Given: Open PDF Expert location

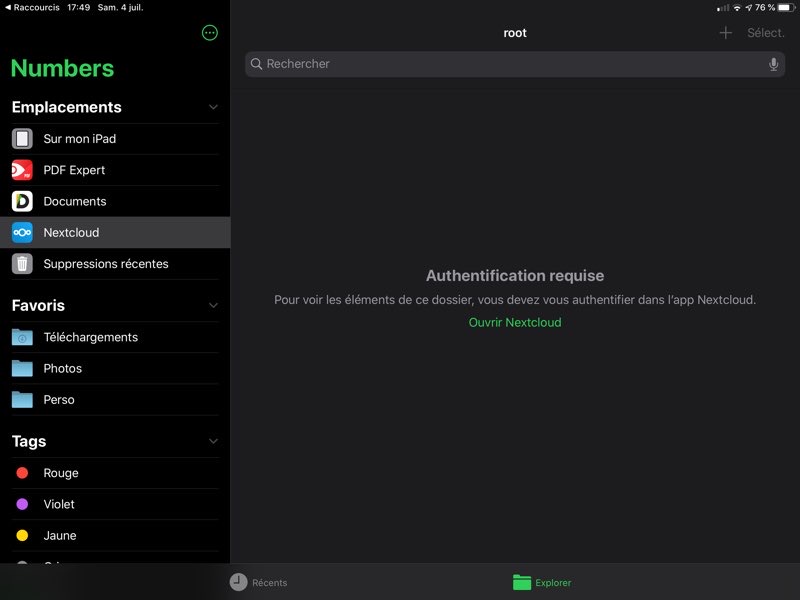Looking at the screenshot, I should point(74,170).
